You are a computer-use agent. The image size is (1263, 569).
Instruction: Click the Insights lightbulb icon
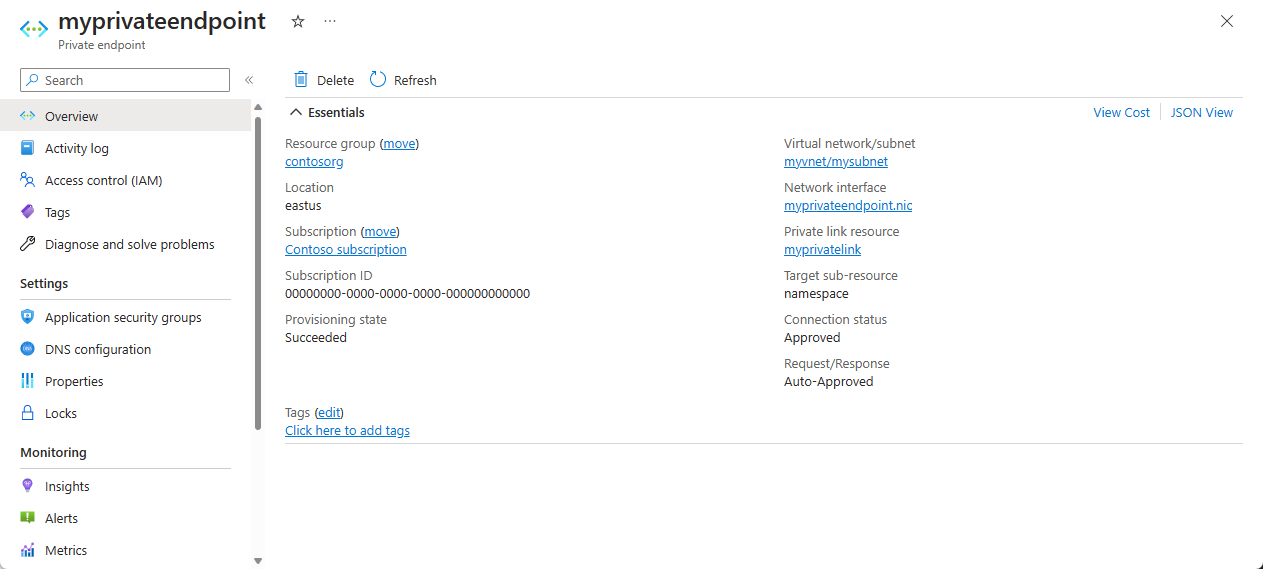(27, 486)
